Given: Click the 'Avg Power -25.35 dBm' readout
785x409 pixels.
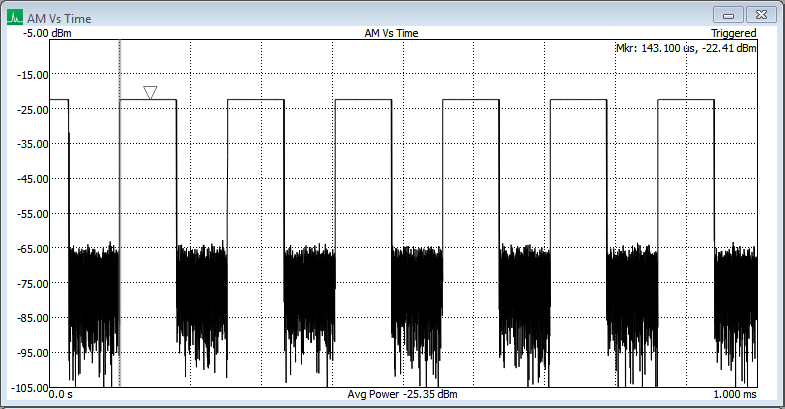Looking at the screenshot, I should coord(403,394).
